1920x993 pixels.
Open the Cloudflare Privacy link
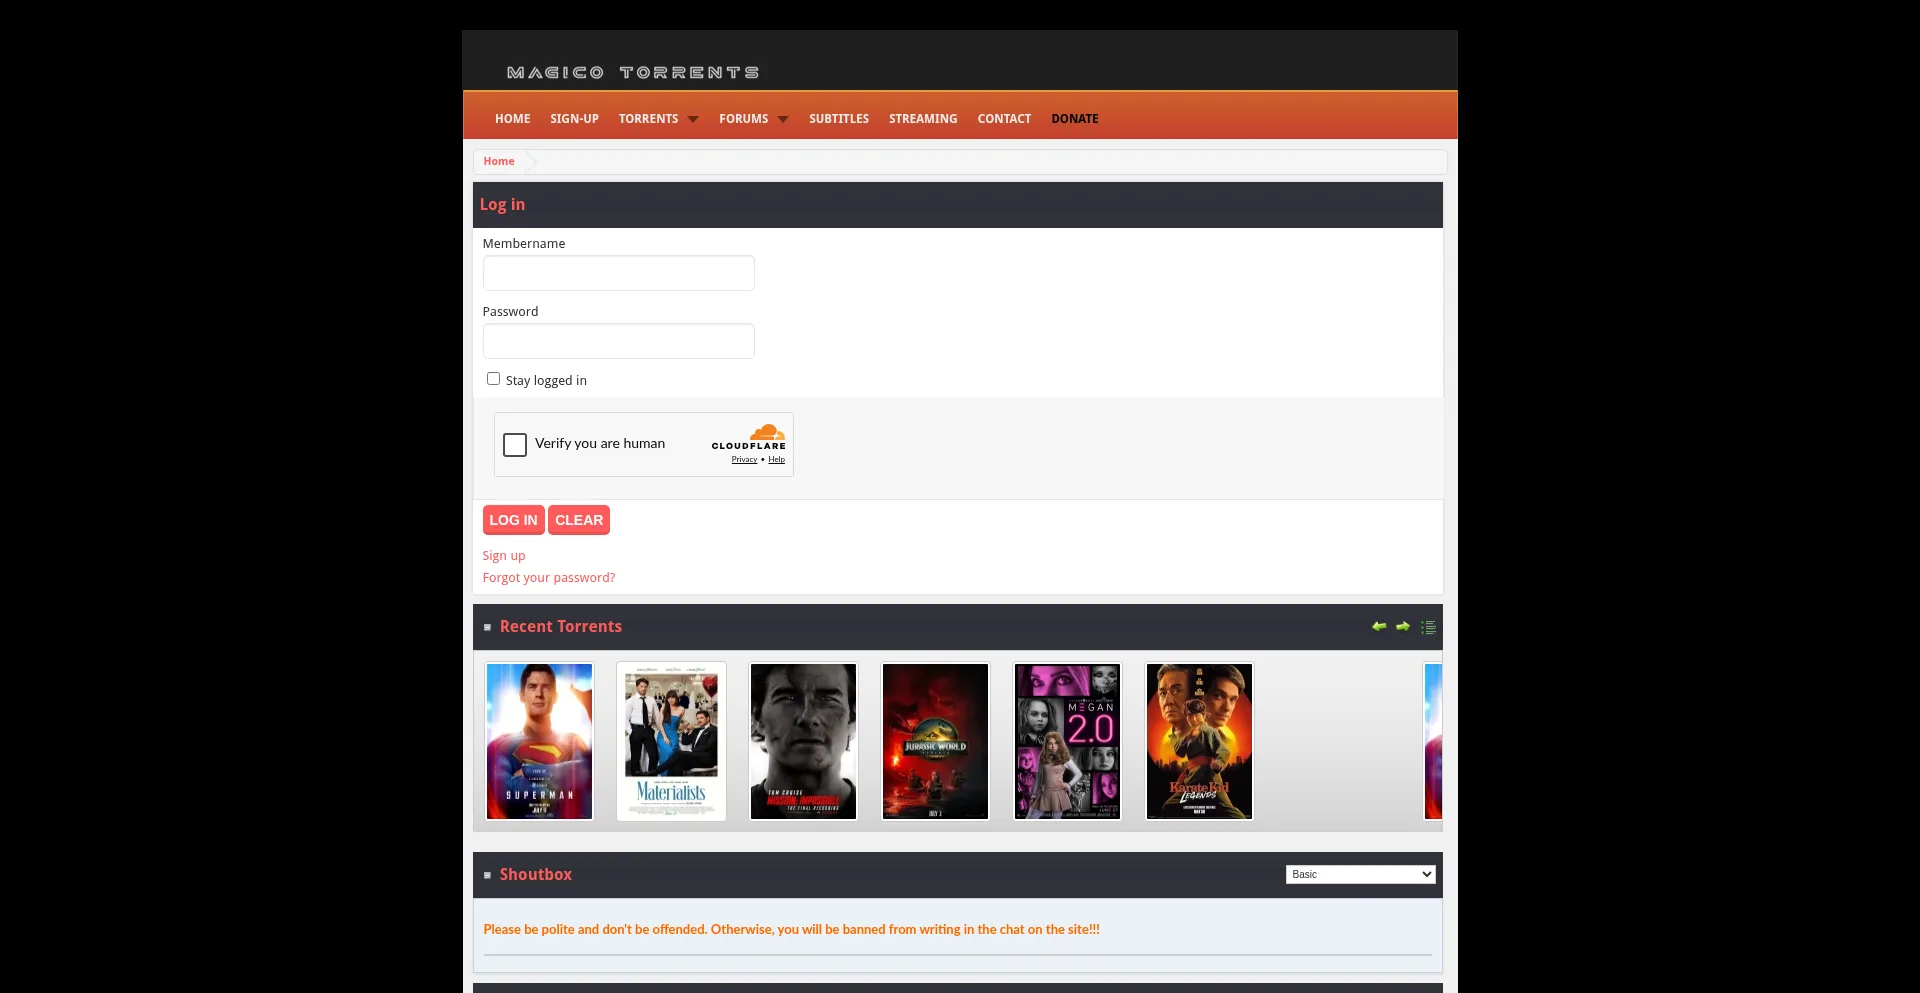744,460
